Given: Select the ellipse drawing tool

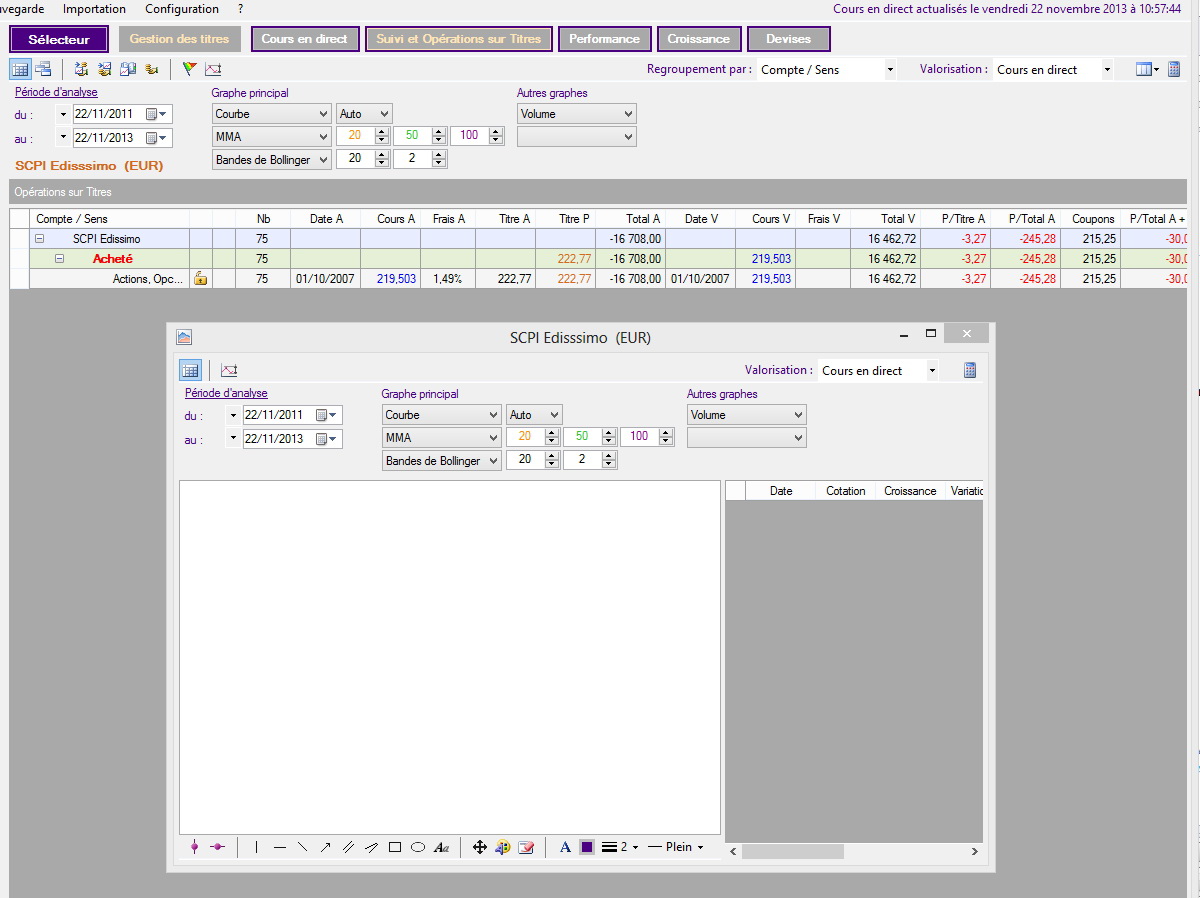Looking at the screenshot, I should (x=418, y=847).
